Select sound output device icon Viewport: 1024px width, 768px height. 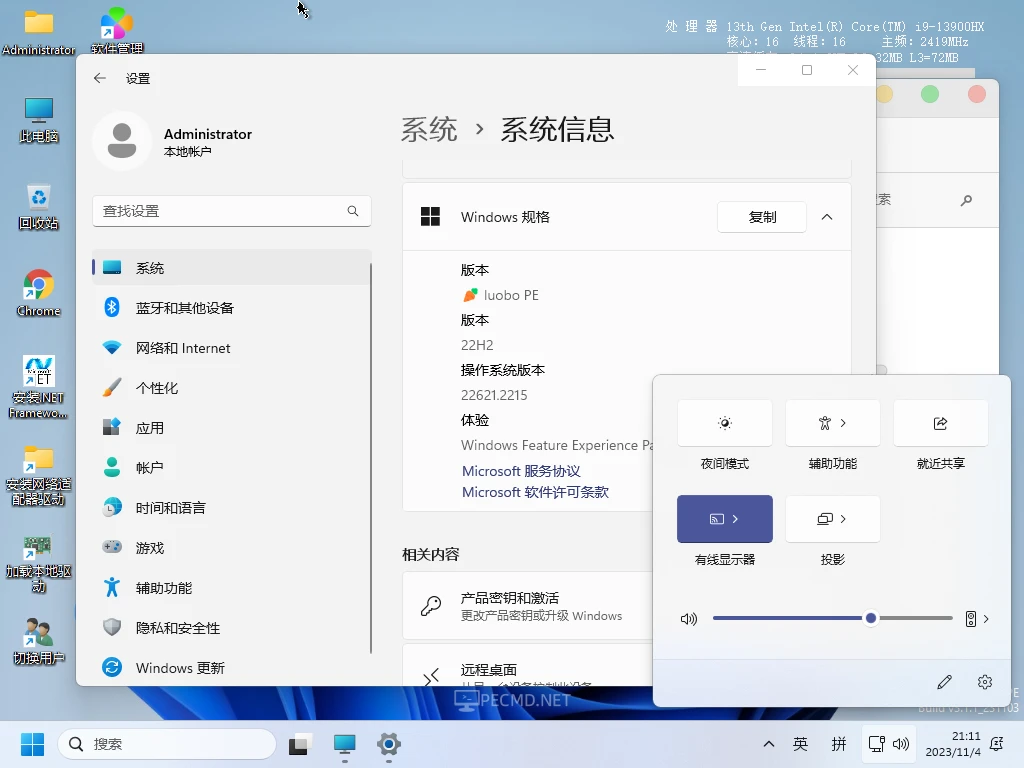coord(971,618)
